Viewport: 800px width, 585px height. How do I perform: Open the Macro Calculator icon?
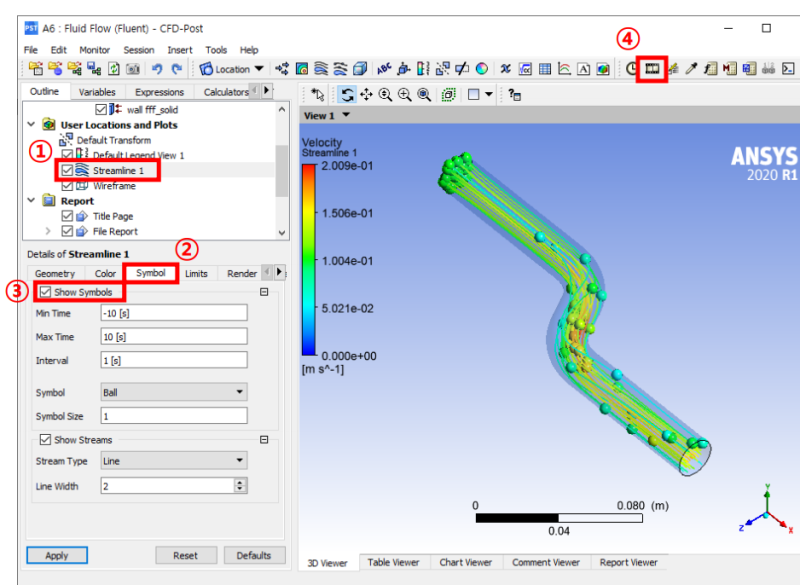click(x=730, y=68)
